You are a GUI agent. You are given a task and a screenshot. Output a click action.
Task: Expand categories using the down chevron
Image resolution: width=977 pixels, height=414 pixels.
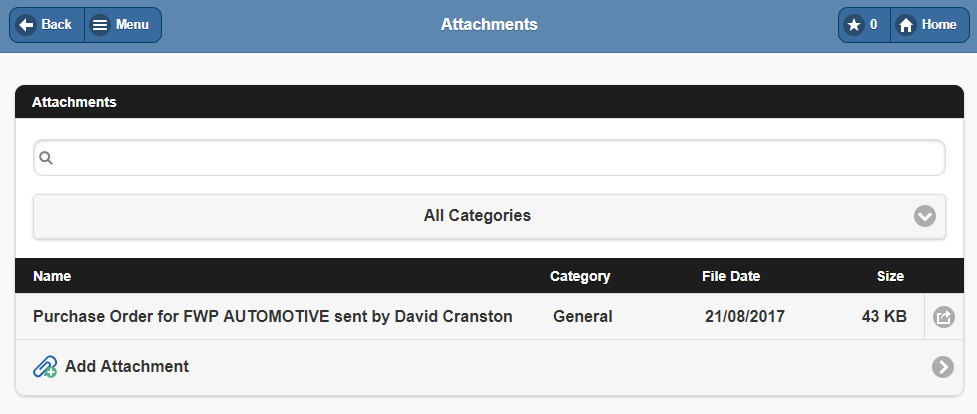tap(925, 215)
